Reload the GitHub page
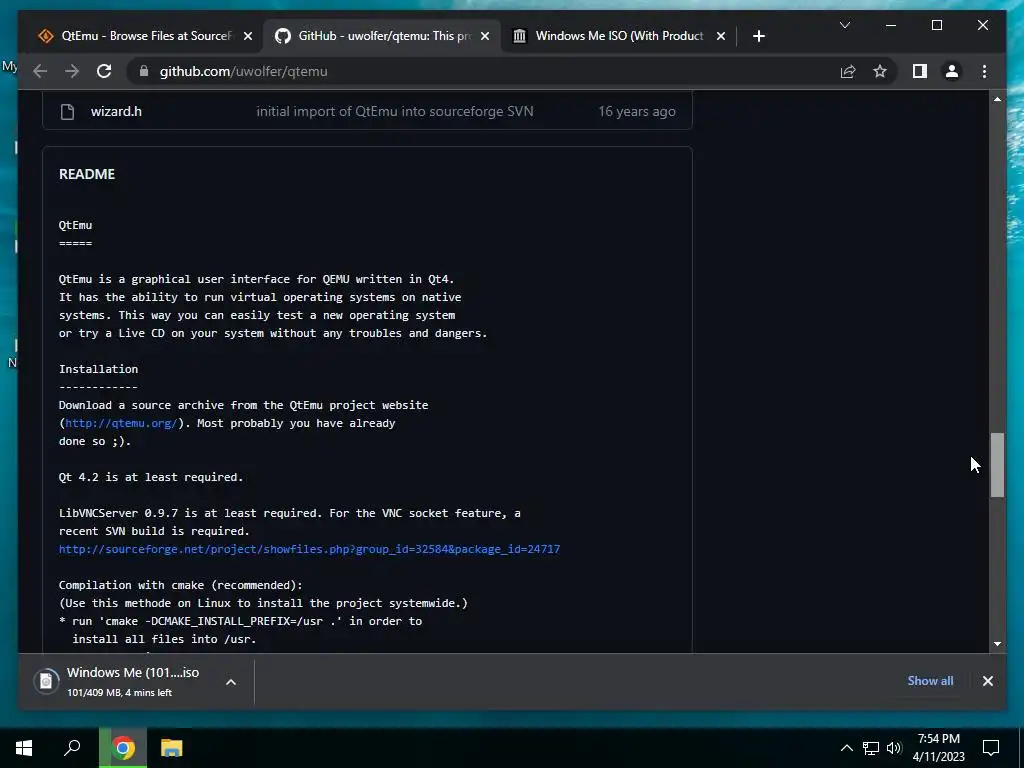Screen dimensions: 1024x768 pos(104,71)
